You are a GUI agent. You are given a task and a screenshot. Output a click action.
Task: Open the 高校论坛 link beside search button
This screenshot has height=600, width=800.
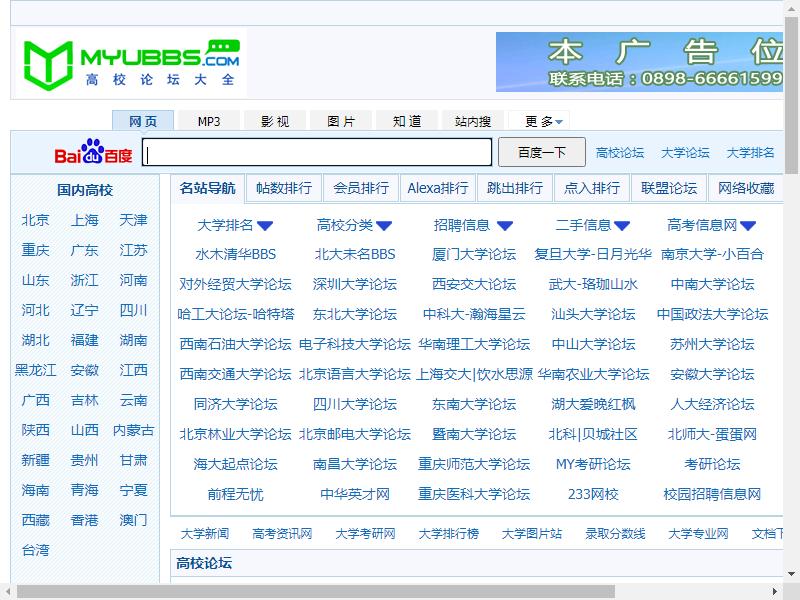coord(620,153)
